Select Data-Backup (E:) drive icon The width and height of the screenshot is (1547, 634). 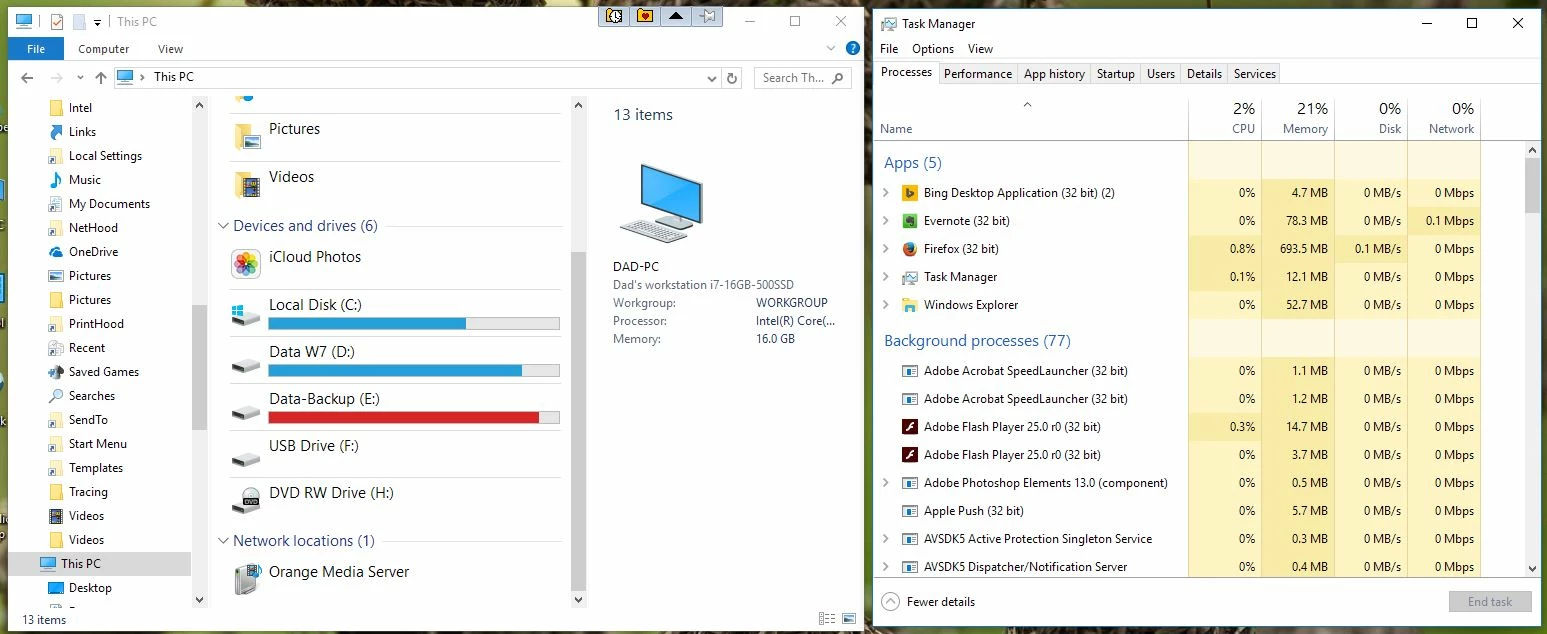point(246,412)
